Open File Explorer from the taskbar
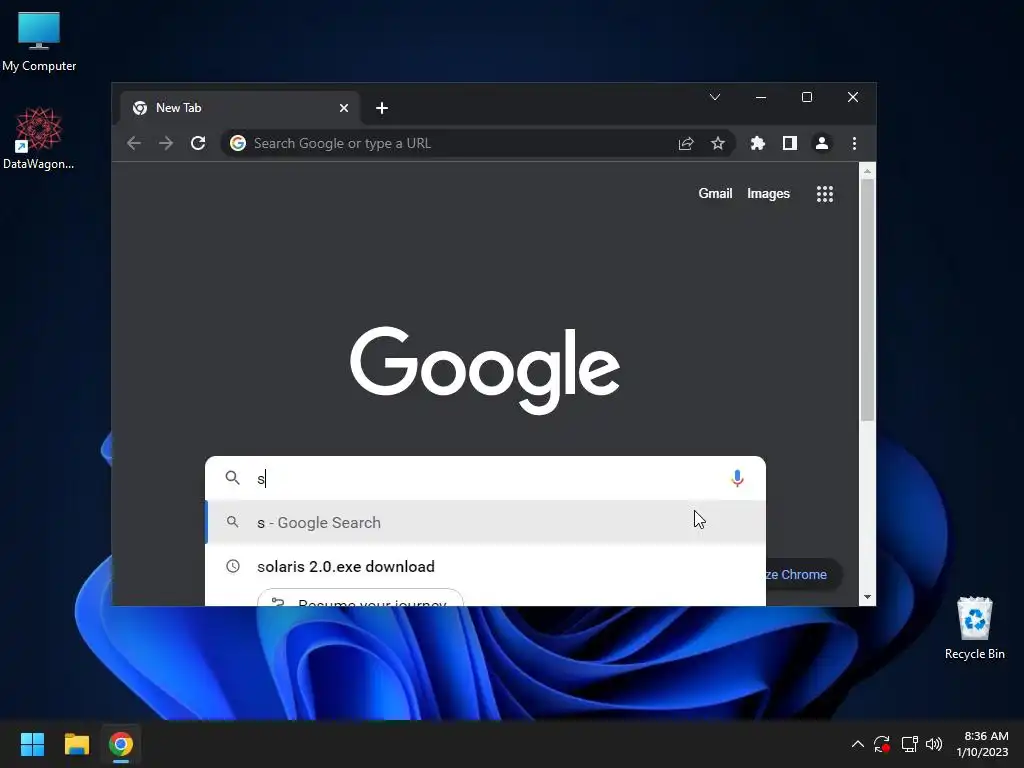The image size is (1024, 768). tap(76, 744)
